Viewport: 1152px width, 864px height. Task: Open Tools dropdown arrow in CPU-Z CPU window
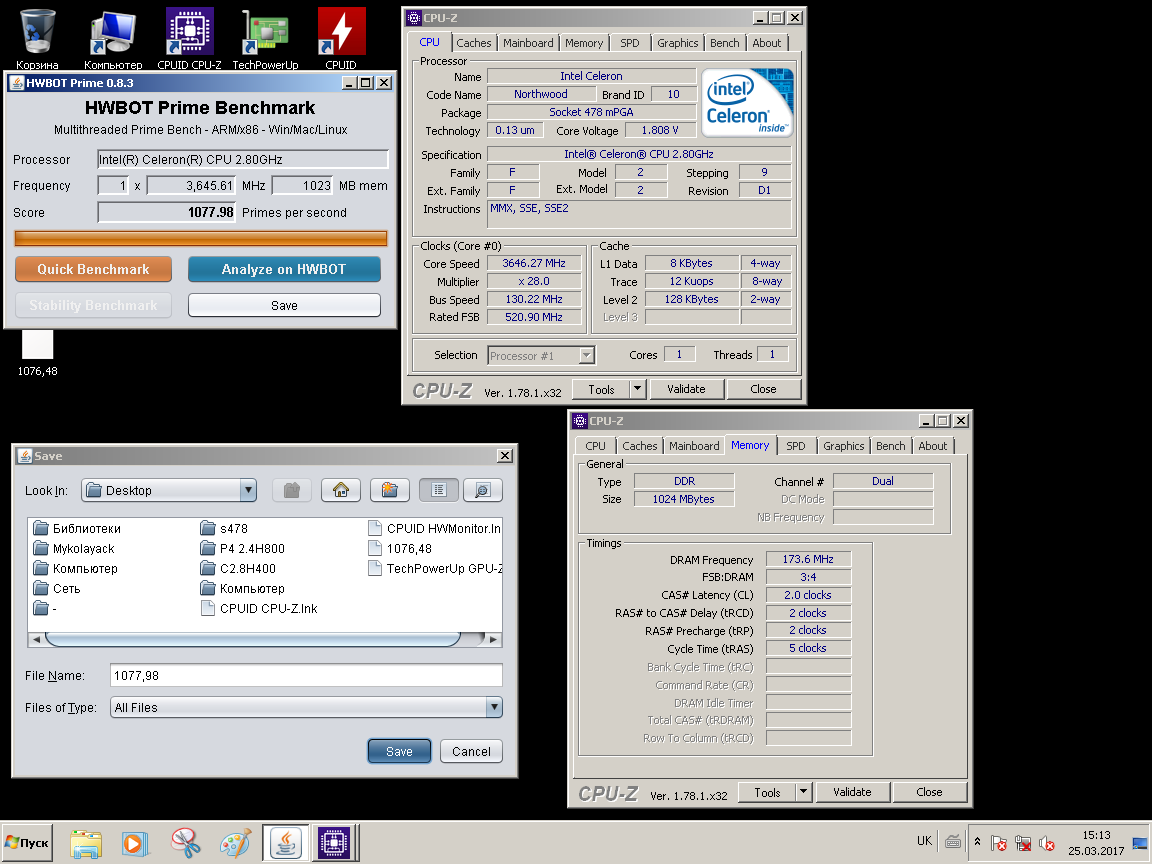(637, 389)
